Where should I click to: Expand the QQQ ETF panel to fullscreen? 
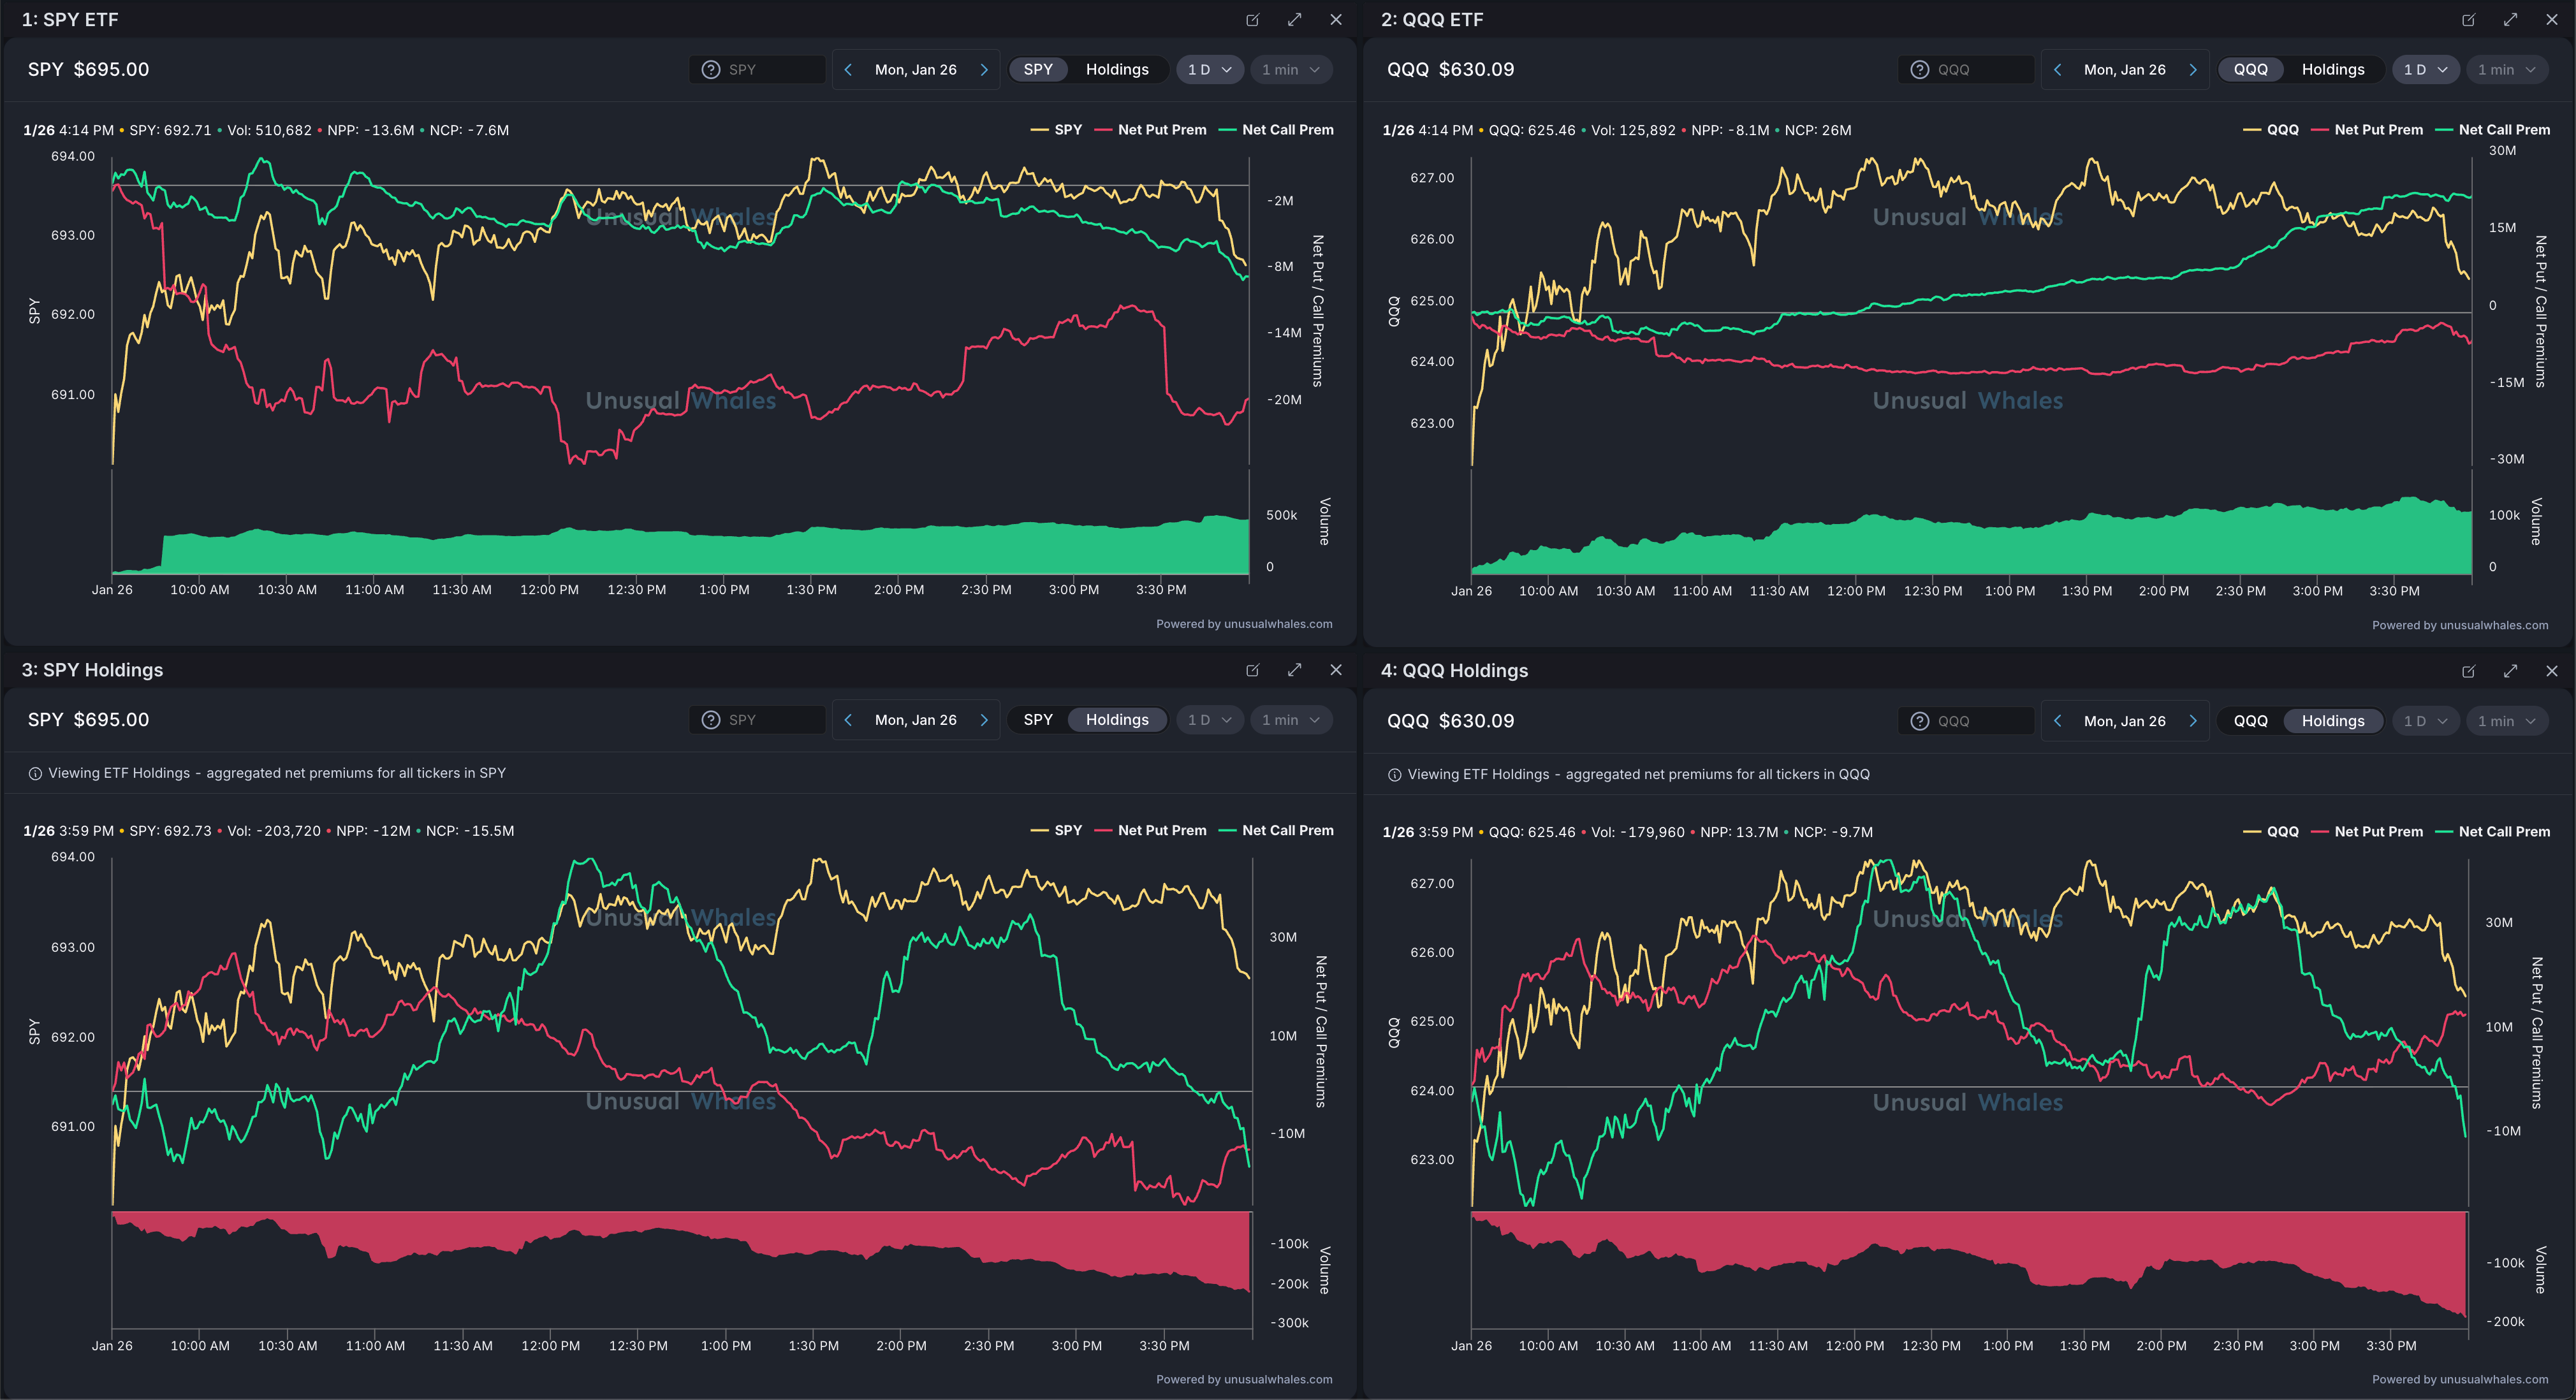click(2510, 20)
